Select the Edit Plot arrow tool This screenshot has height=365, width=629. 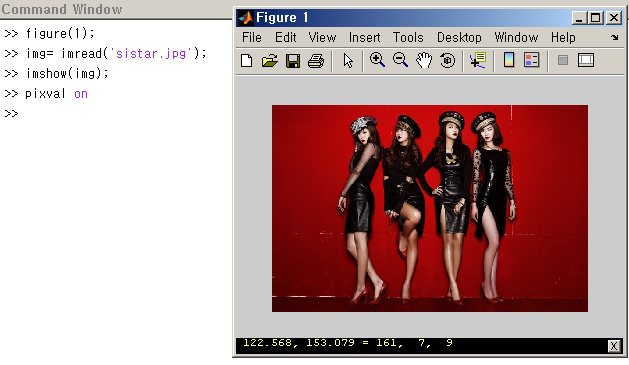point(348,61)
